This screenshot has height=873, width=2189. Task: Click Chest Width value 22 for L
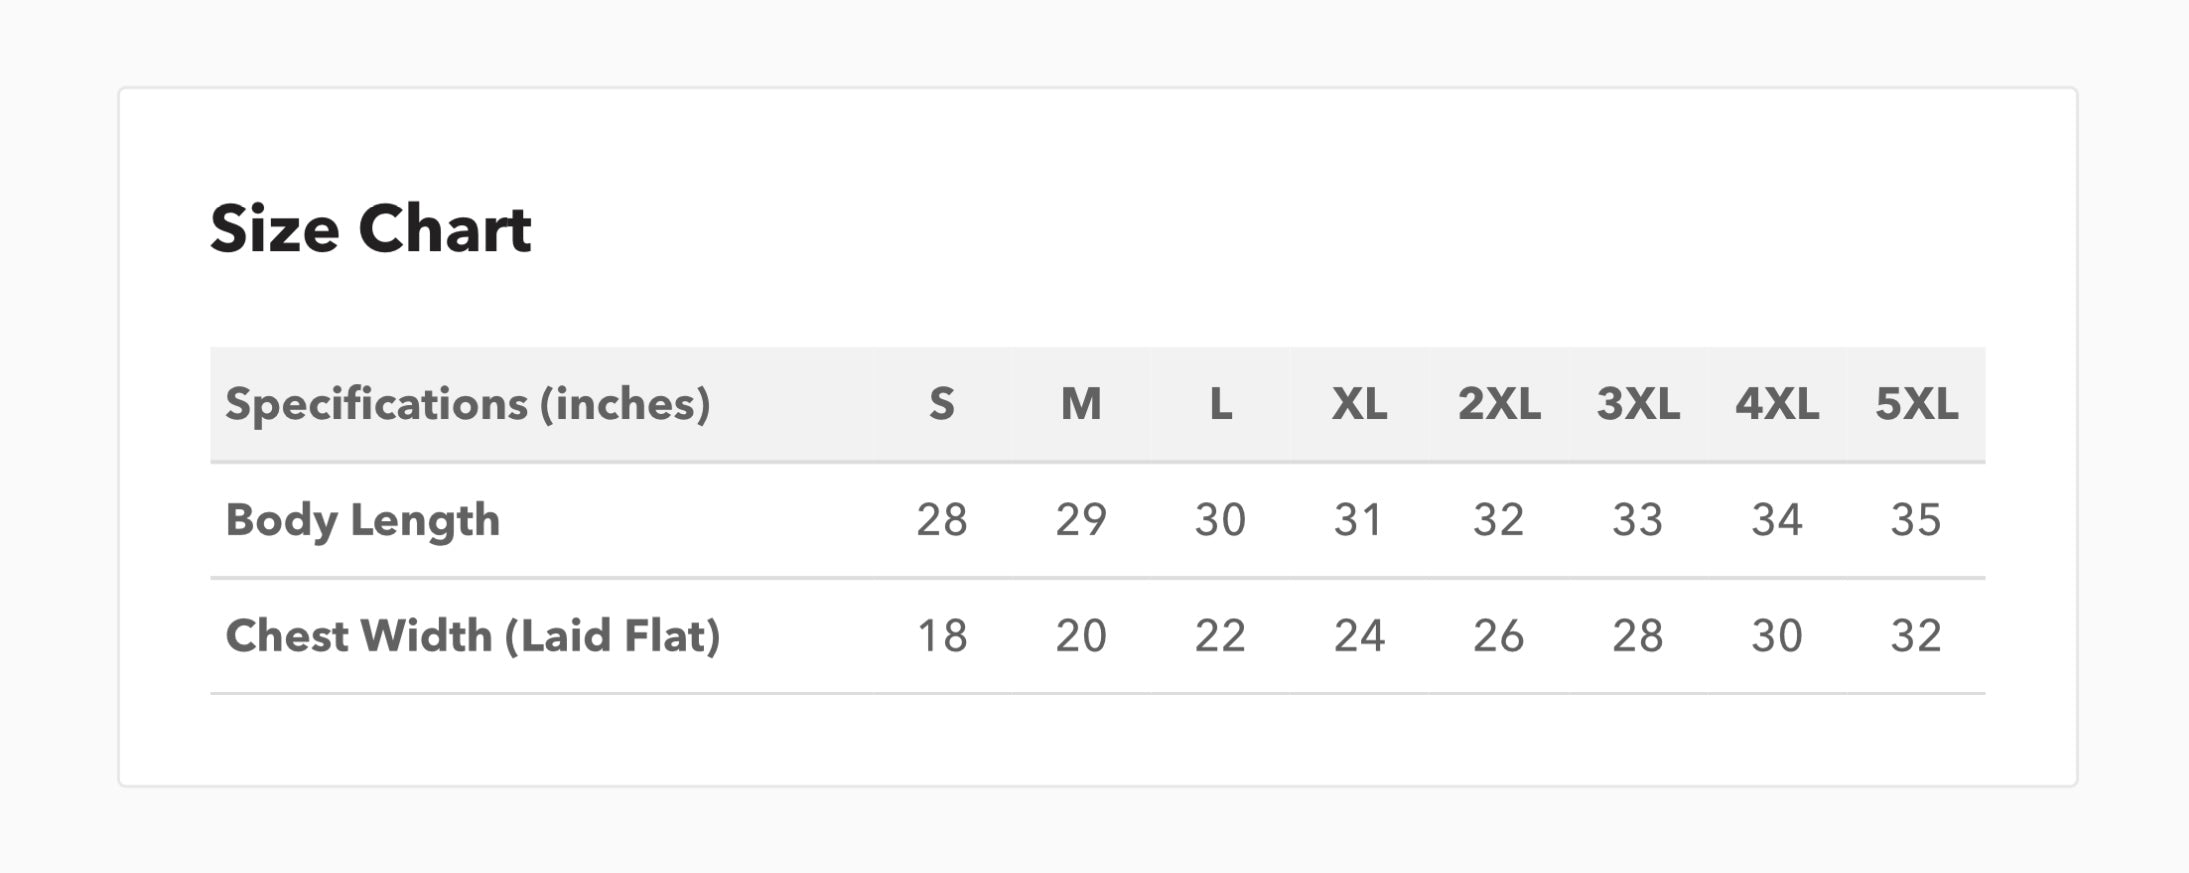(1220, 636)
